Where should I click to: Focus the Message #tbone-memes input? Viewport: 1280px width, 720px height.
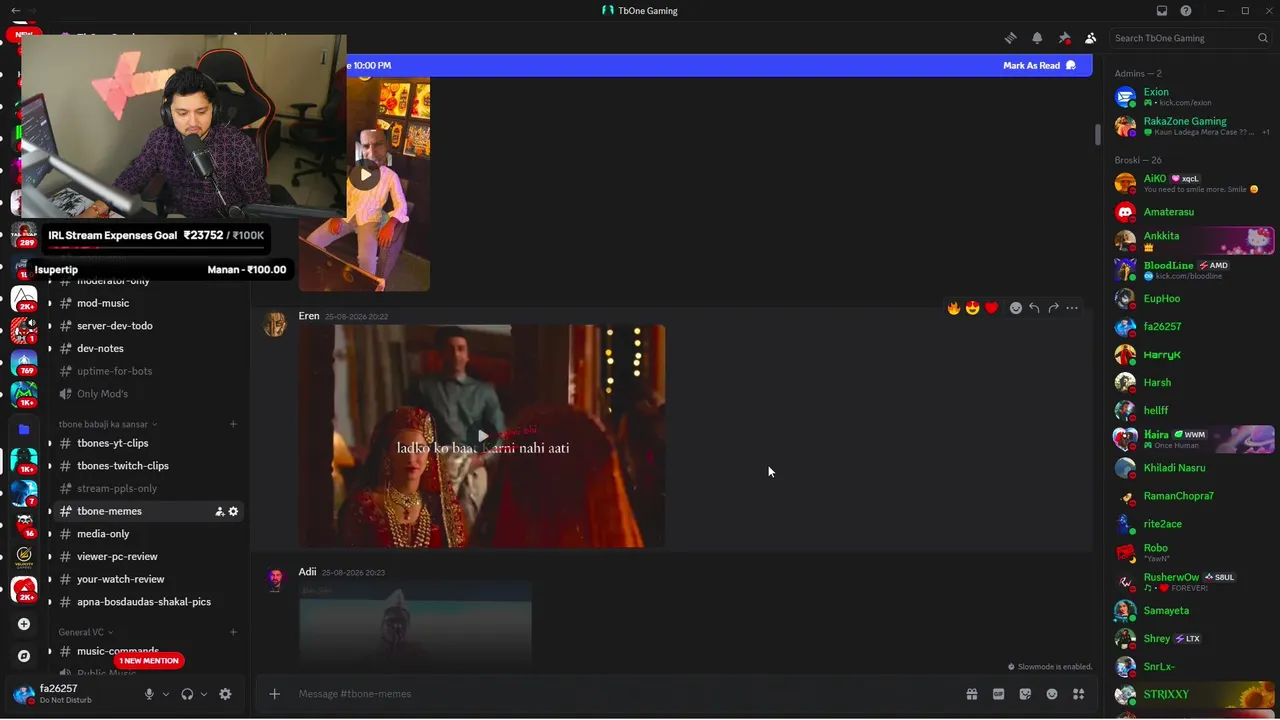tap(625, 694)
